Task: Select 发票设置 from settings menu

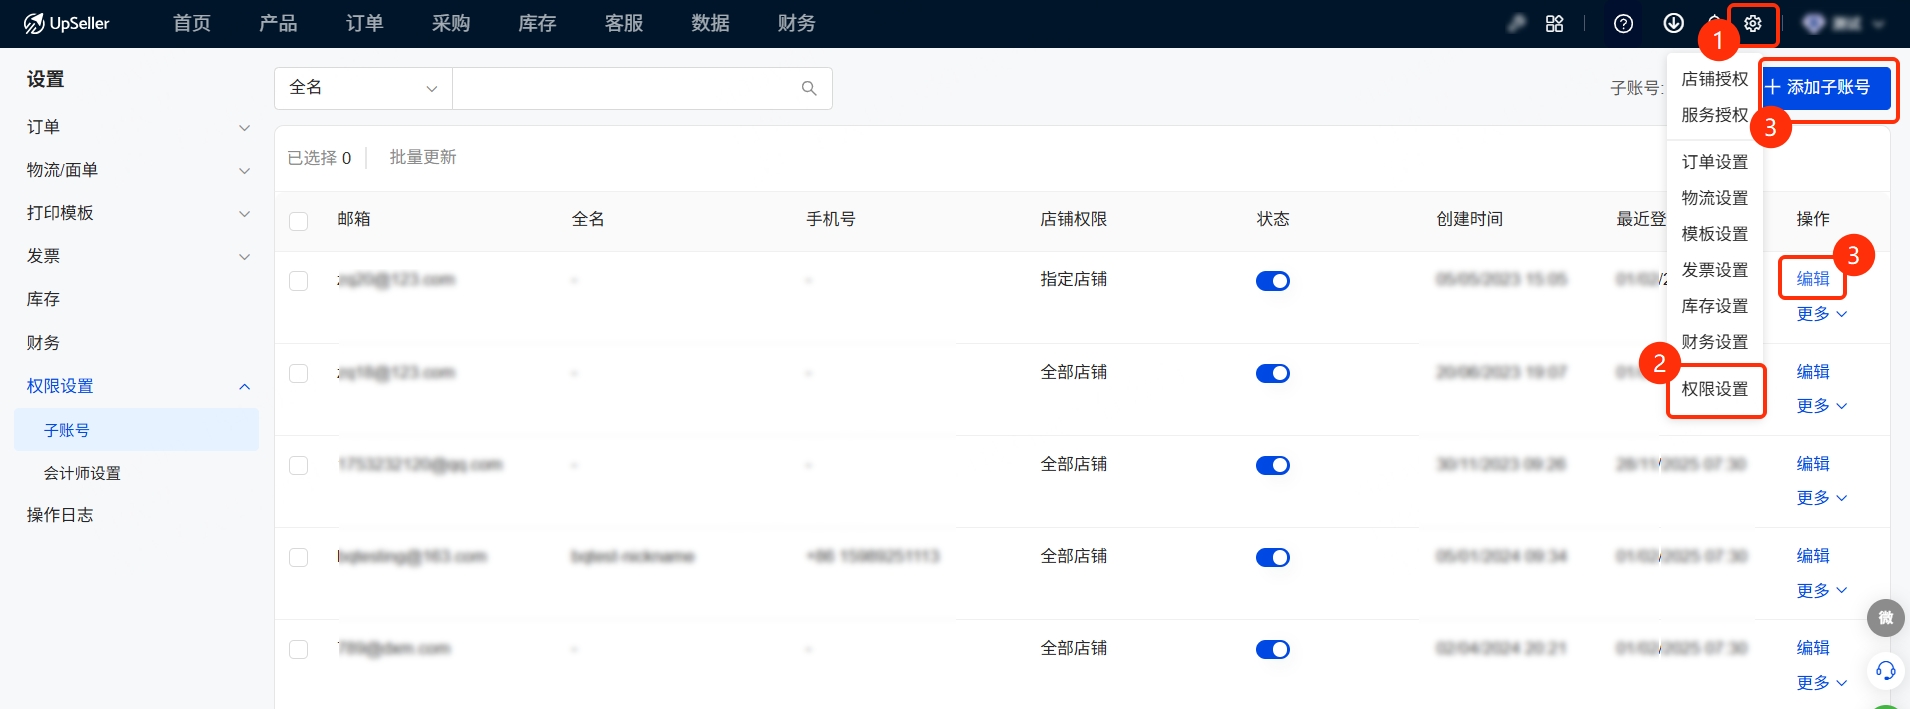Action: click(x=1714, y=270)
